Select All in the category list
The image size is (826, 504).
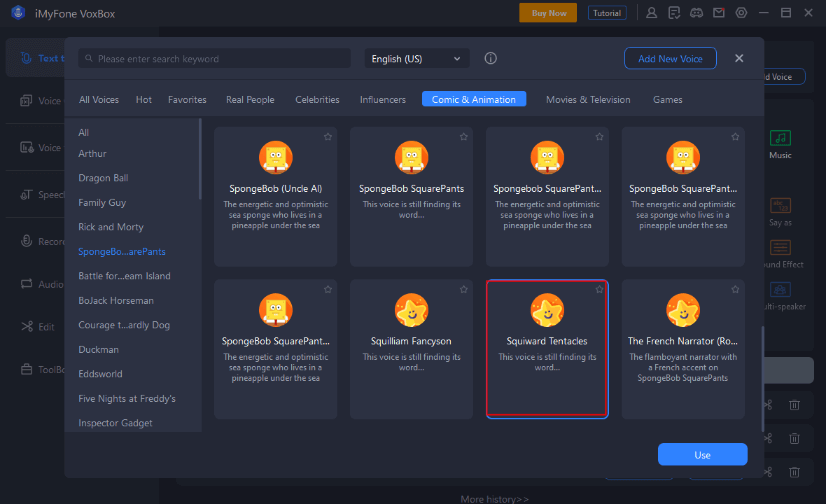pyautogui.click(x=84, y=133)
